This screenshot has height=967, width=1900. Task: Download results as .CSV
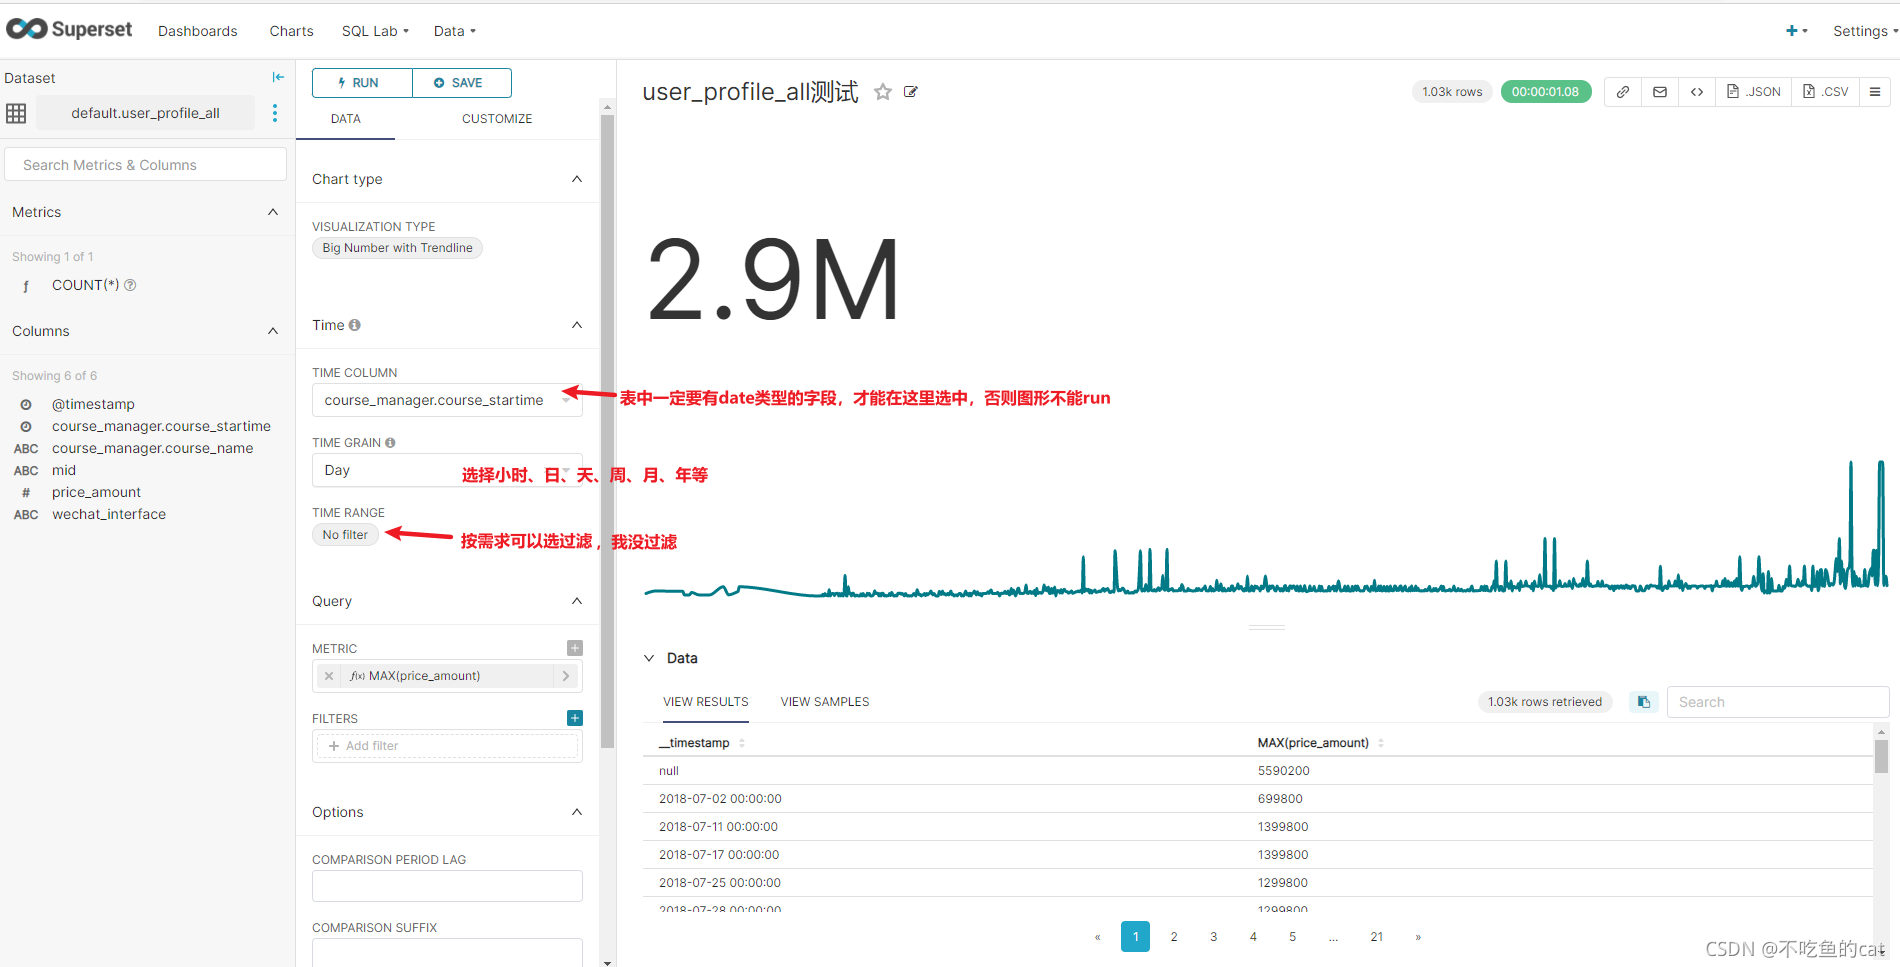pos(1826,92)
